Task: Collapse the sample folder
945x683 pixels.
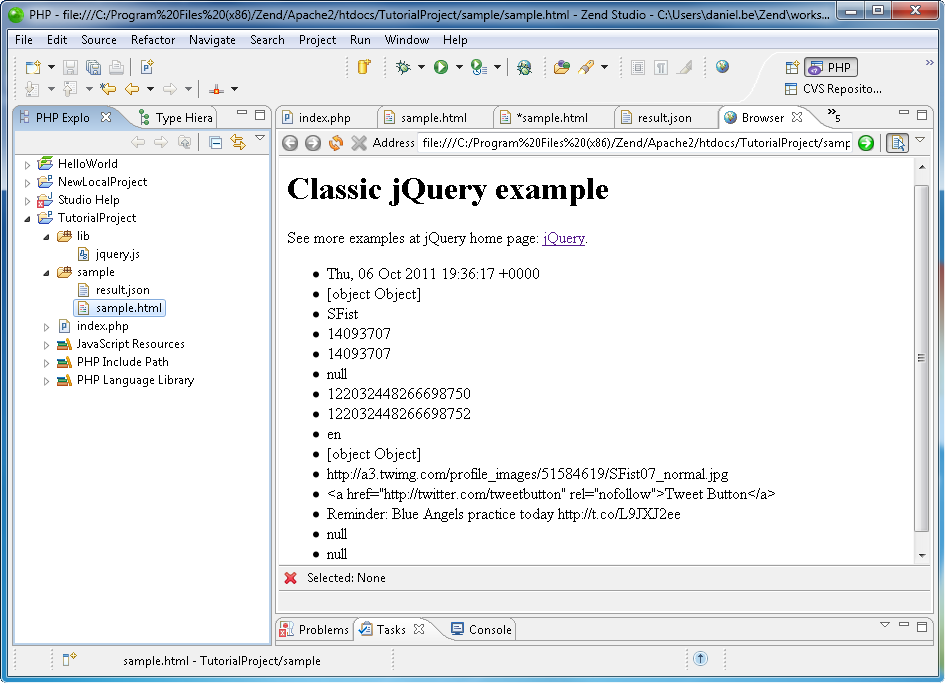Action: pos(46,272)
